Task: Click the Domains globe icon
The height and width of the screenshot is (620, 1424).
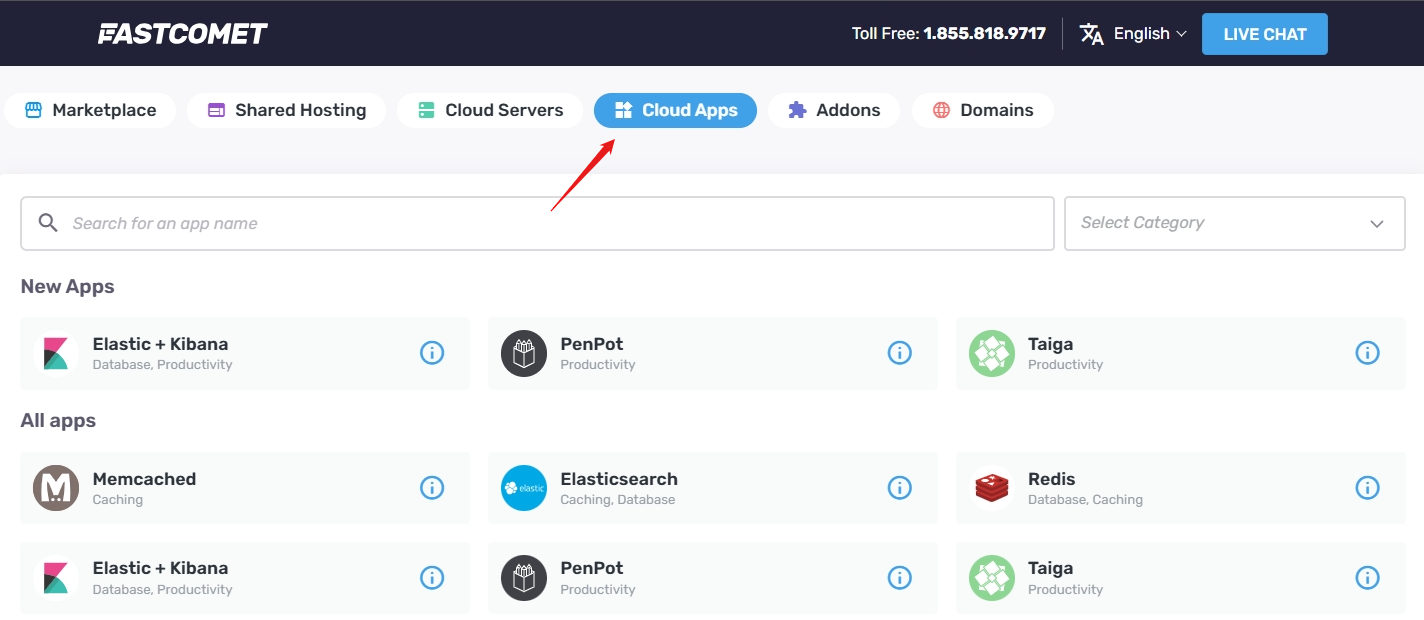Action: coord(941,110)
